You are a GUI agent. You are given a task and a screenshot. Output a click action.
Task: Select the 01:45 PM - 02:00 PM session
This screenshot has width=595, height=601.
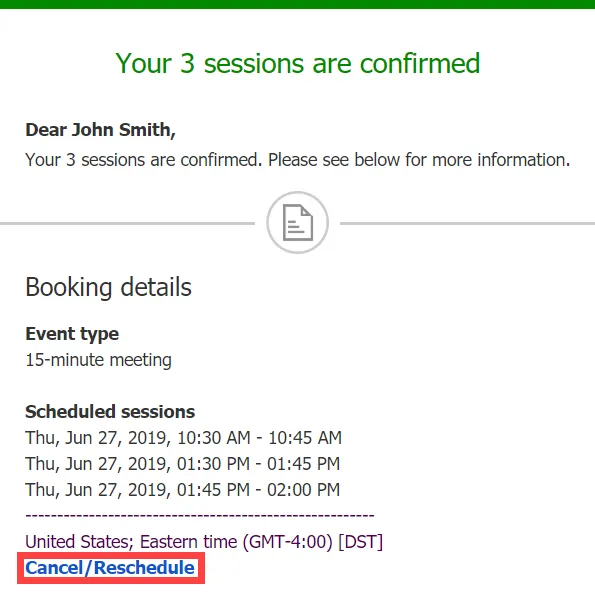point(182,490)
